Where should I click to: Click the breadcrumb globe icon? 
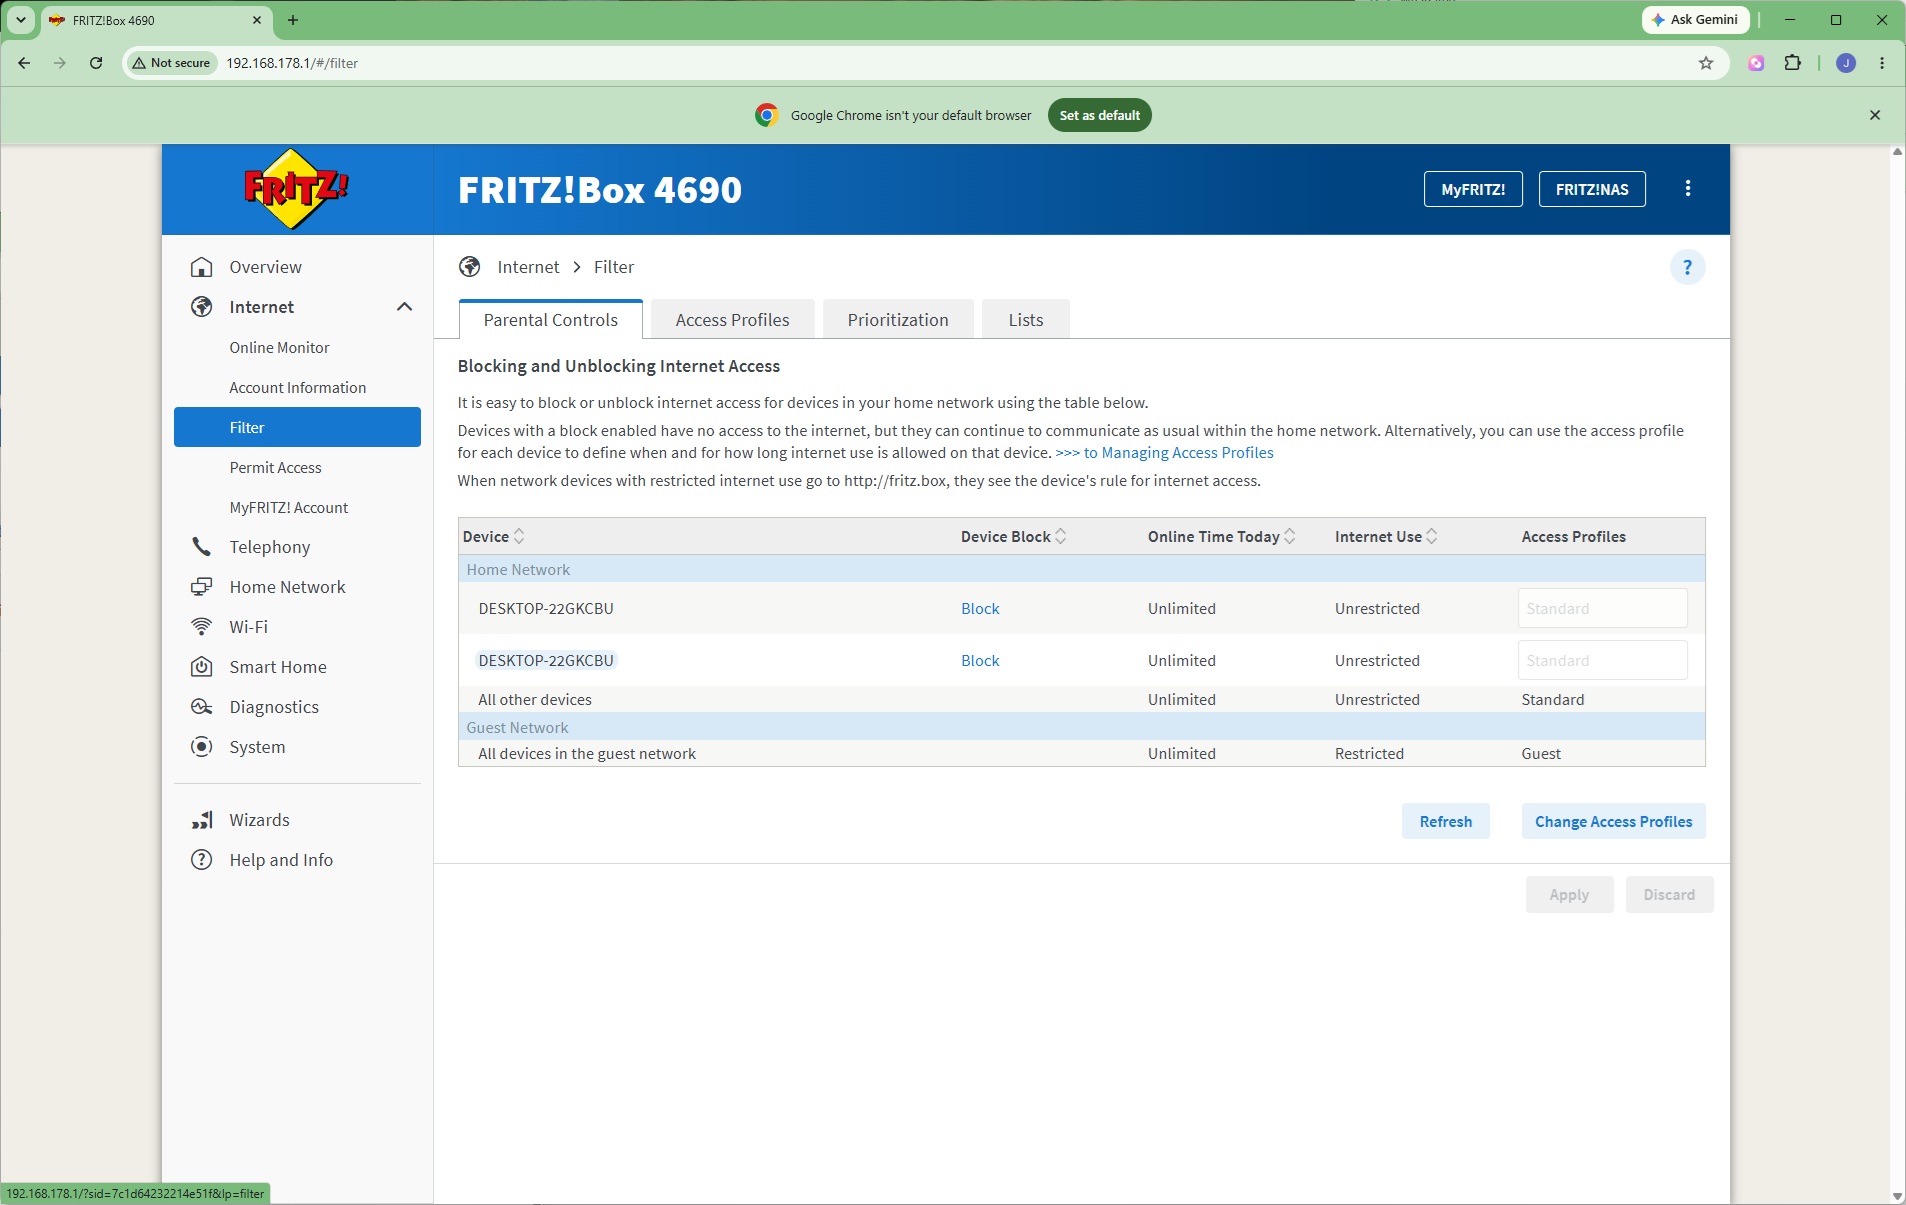469,267
